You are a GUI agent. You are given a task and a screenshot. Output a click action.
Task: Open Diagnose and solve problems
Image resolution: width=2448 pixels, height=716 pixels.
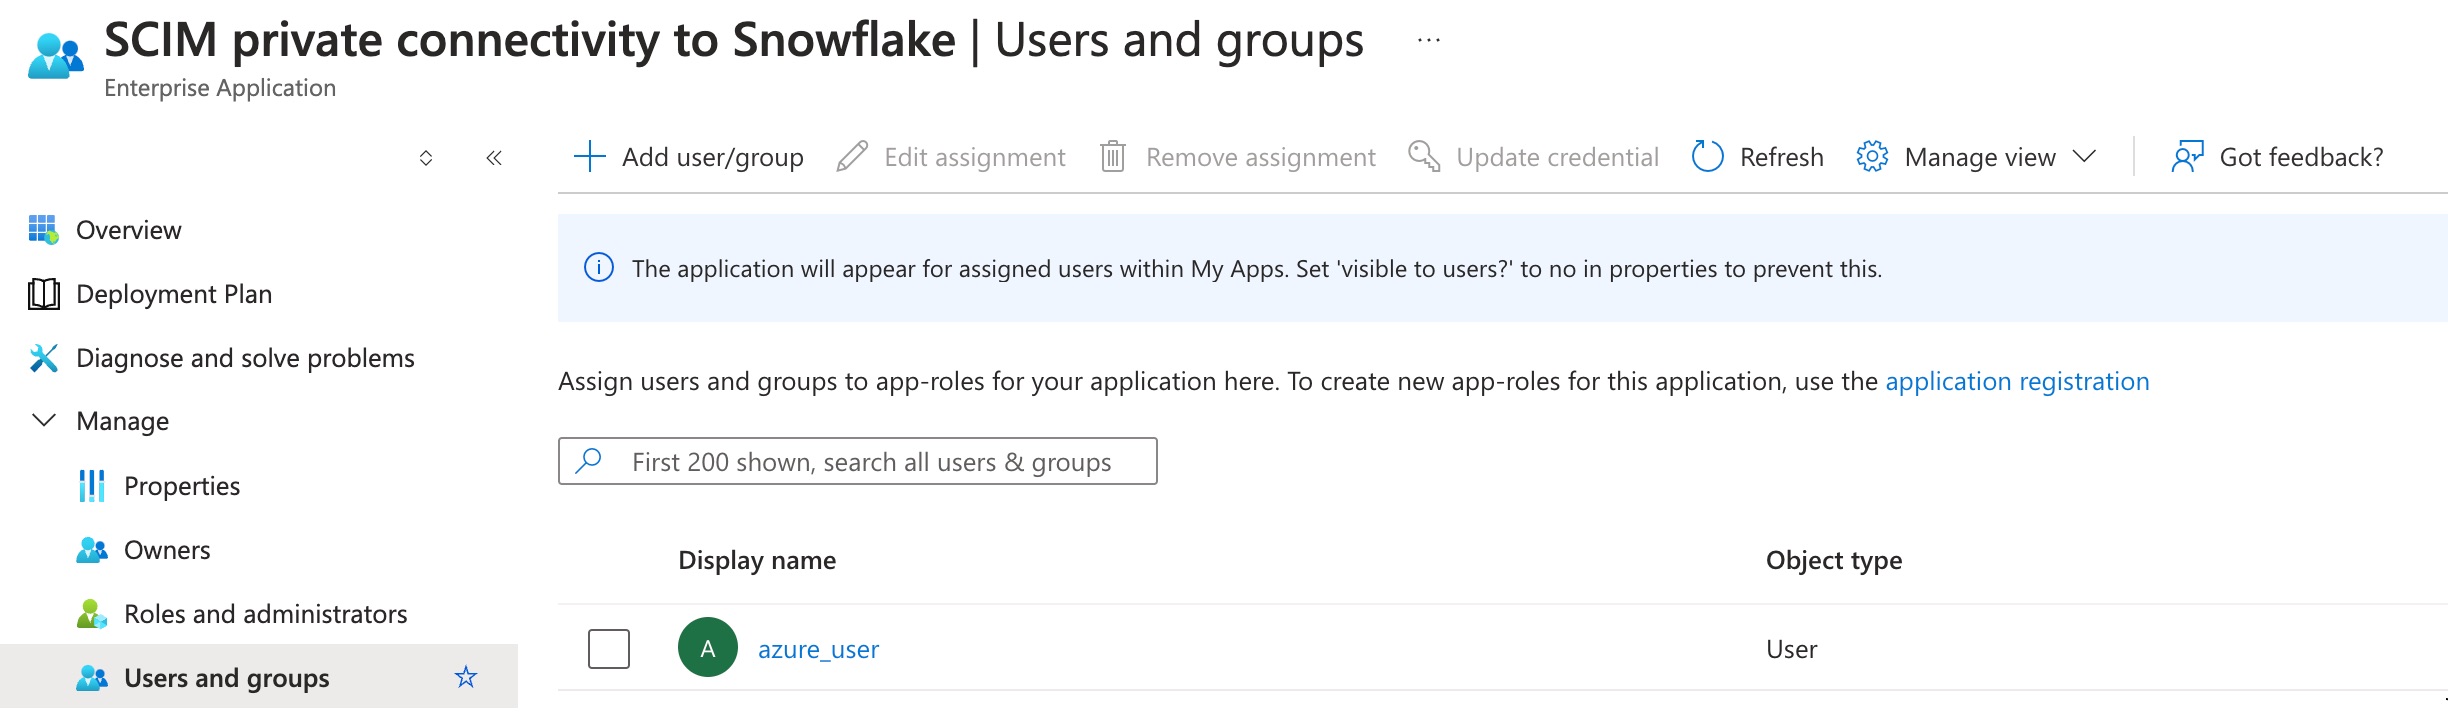[245, 358]
